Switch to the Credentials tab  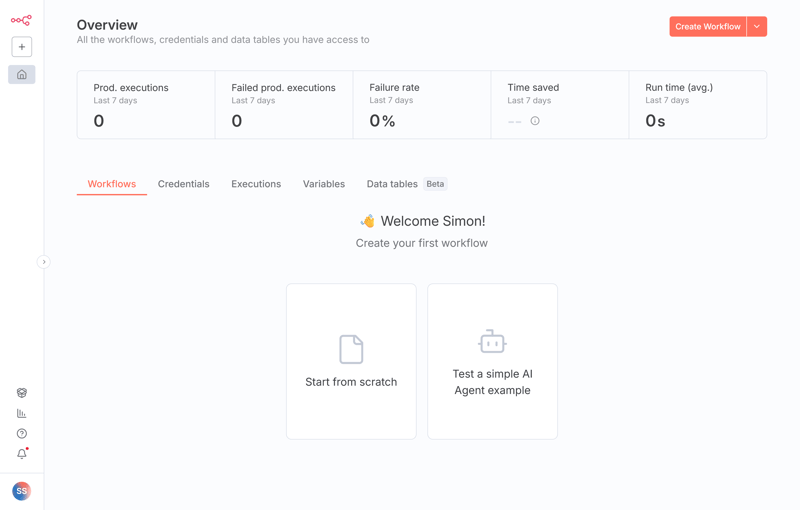click(x=183, y=184)
